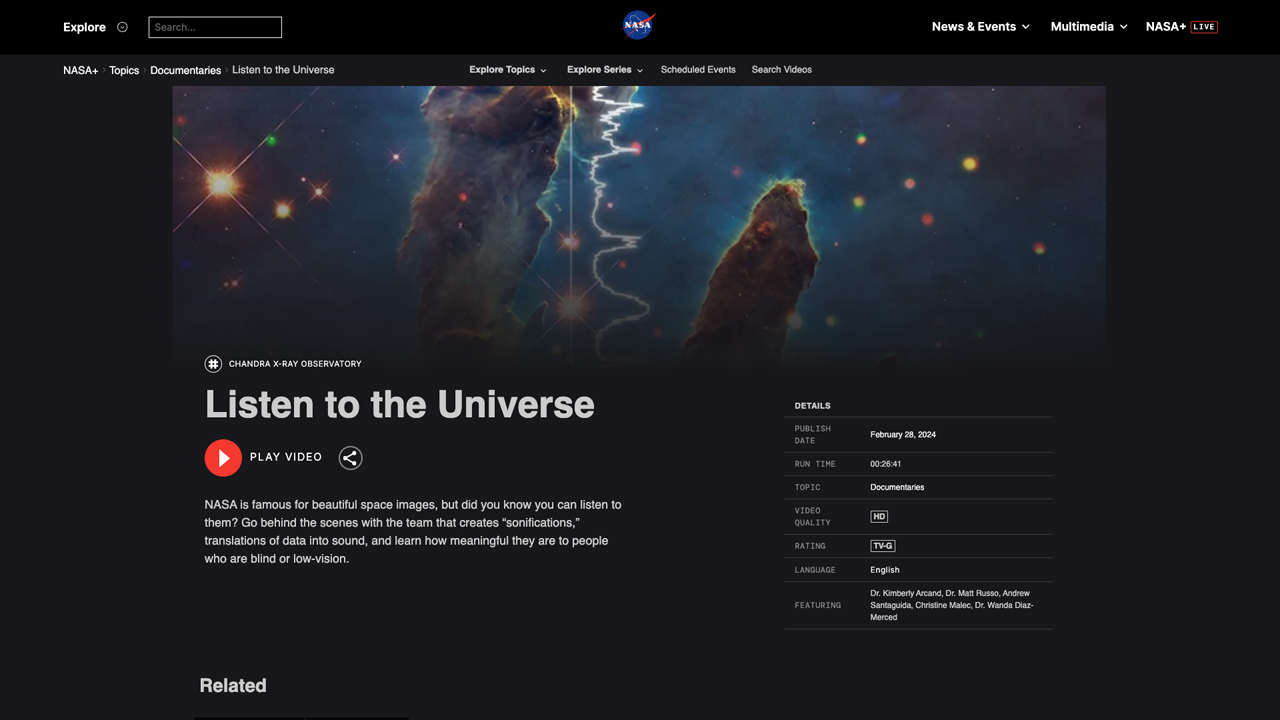Screen dimensions: 1280x720
Task: Go to NASA+ breadcrumb link
Action: [81, 70]
